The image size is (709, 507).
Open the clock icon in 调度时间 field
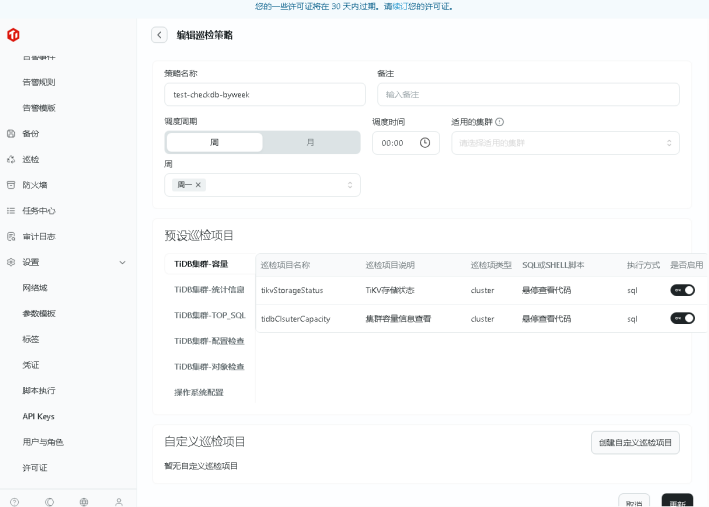click(x=425, y=143)
